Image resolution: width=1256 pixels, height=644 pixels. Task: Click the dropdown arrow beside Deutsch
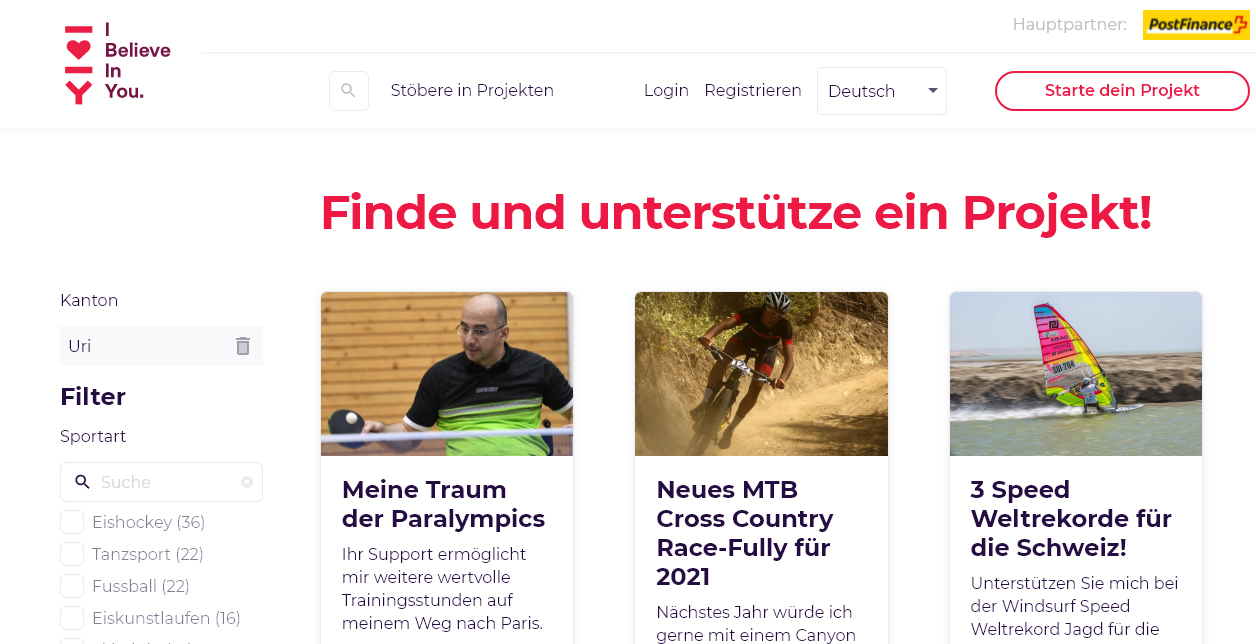coord(933,91)
